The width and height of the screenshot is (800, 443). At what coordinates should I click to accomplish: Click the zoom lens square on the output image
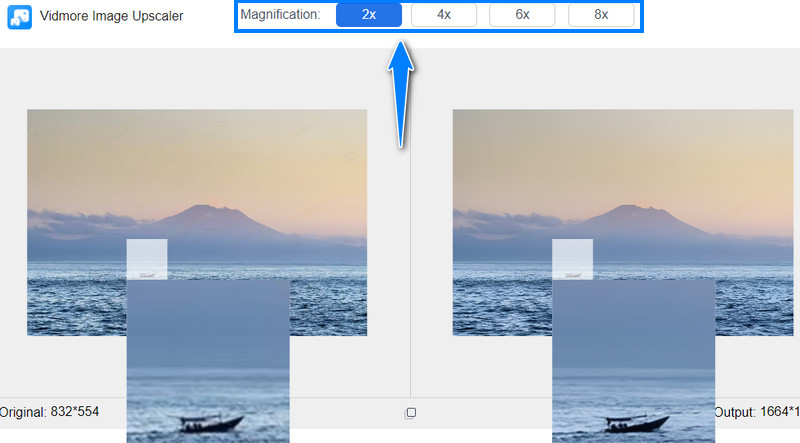click(572, 259)
